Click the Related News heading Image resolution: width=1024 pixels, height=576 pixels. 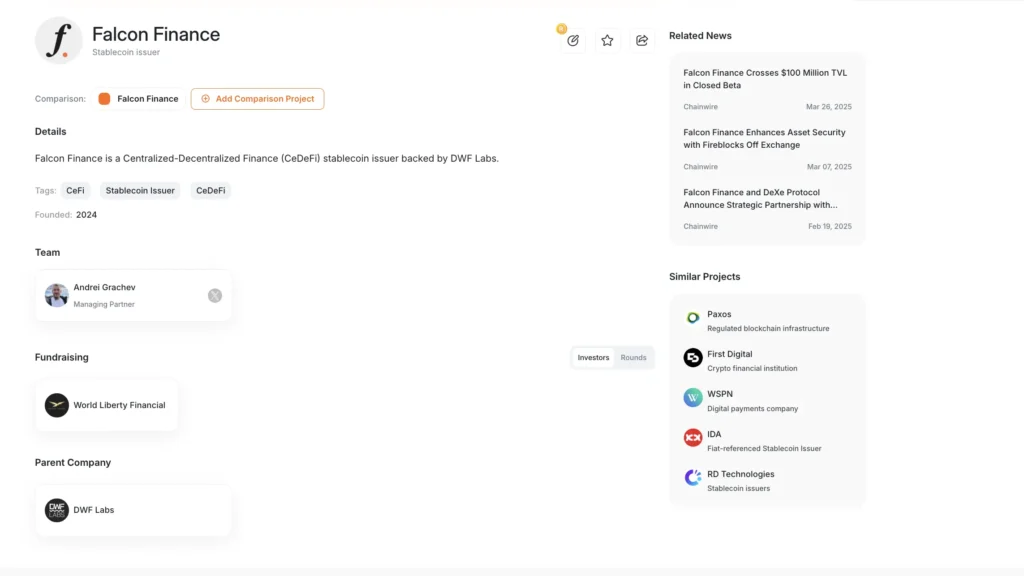pyautogui.click(x=700, y=36)
